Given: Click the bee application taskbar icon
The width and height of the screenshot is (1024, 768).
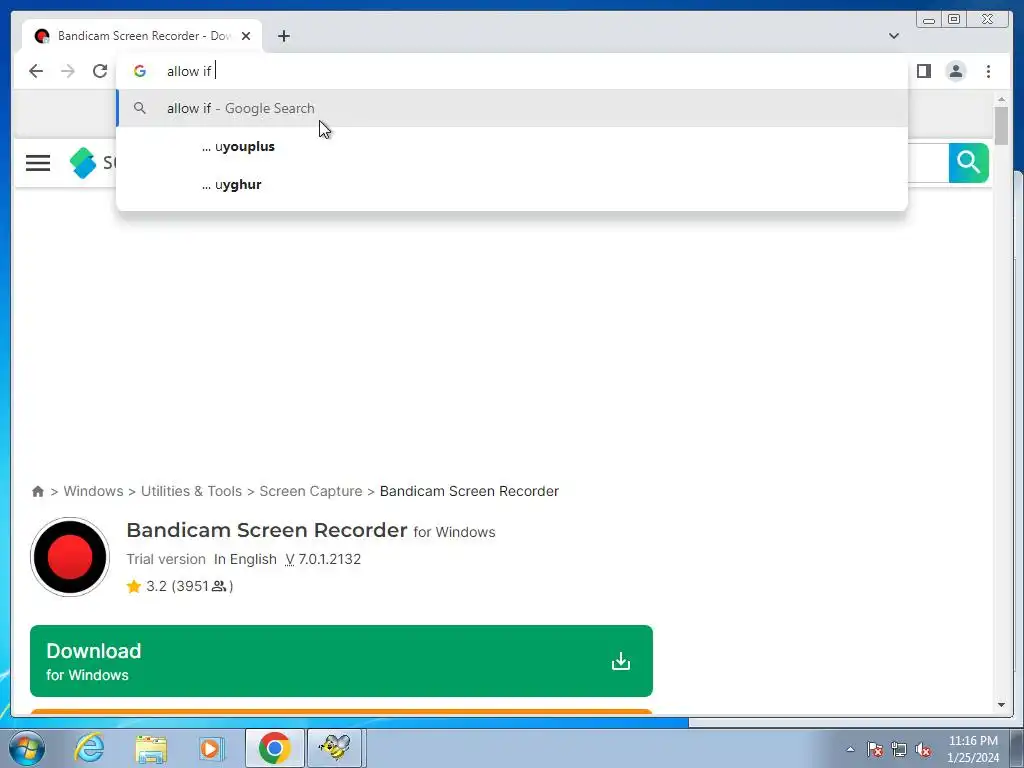Looking at the screenshot, I should 334,748.
